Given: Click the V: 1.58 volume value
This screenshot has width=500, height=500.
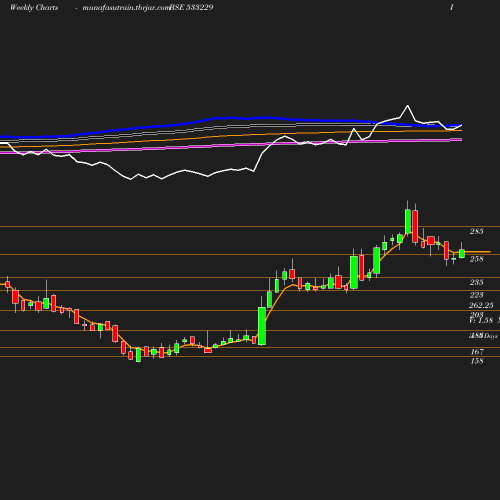Looking at the screenshot, I should click(x=481, y=320).
